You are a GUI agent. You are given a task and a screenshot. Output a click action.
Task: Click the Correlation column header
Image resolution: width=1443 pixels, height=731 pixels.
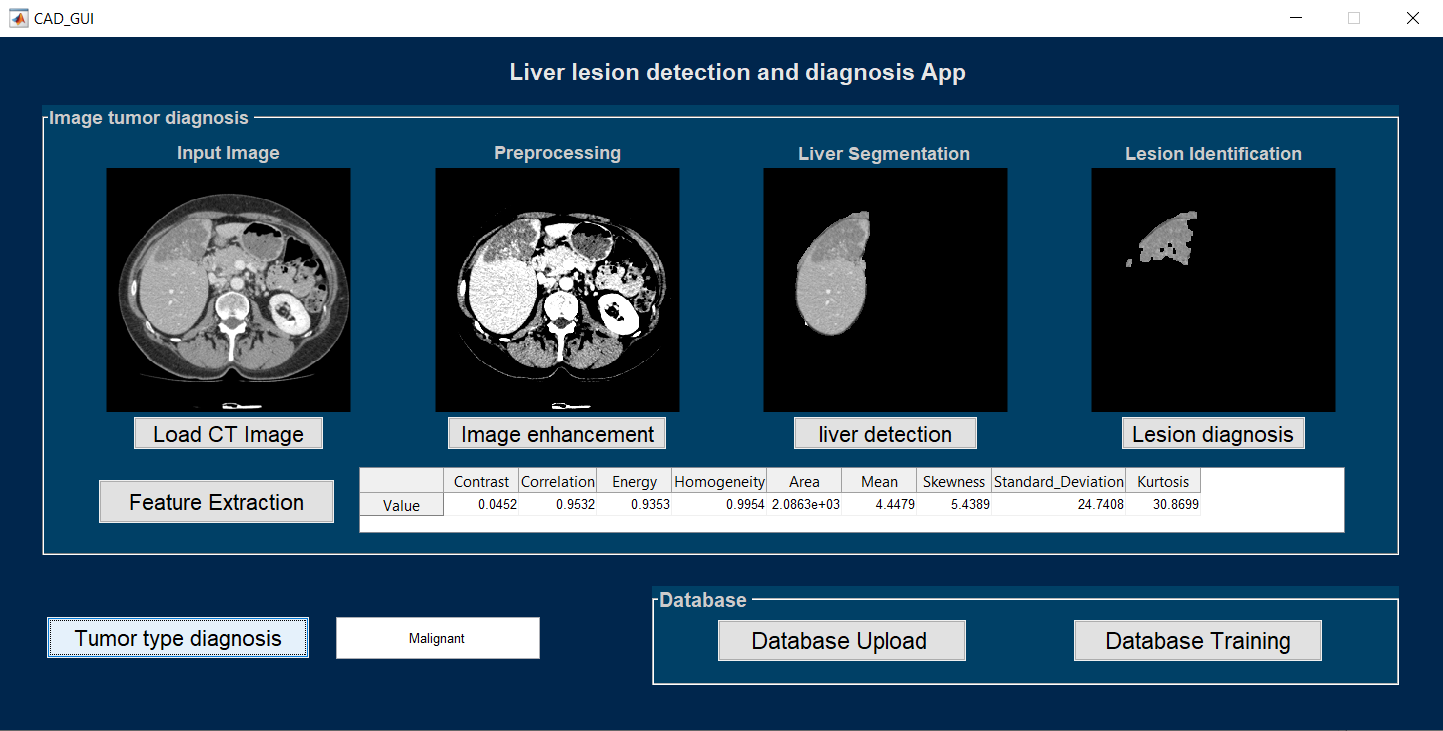557,481
